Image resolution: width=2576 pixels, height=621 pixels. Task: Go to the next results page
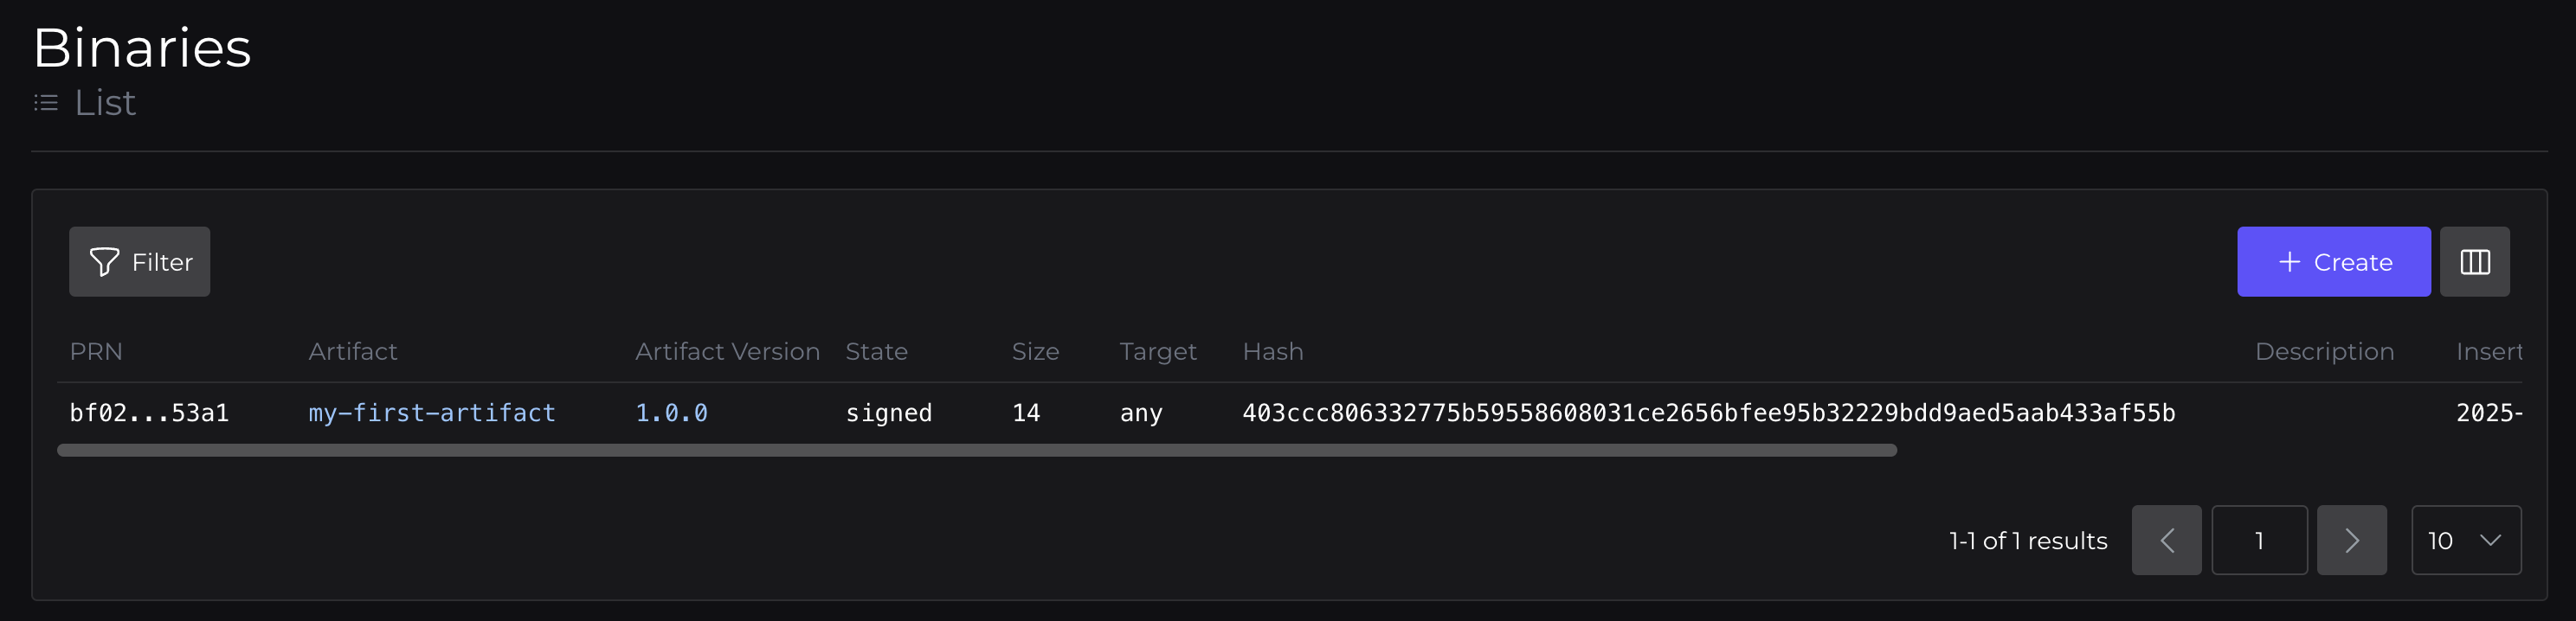2351,540
